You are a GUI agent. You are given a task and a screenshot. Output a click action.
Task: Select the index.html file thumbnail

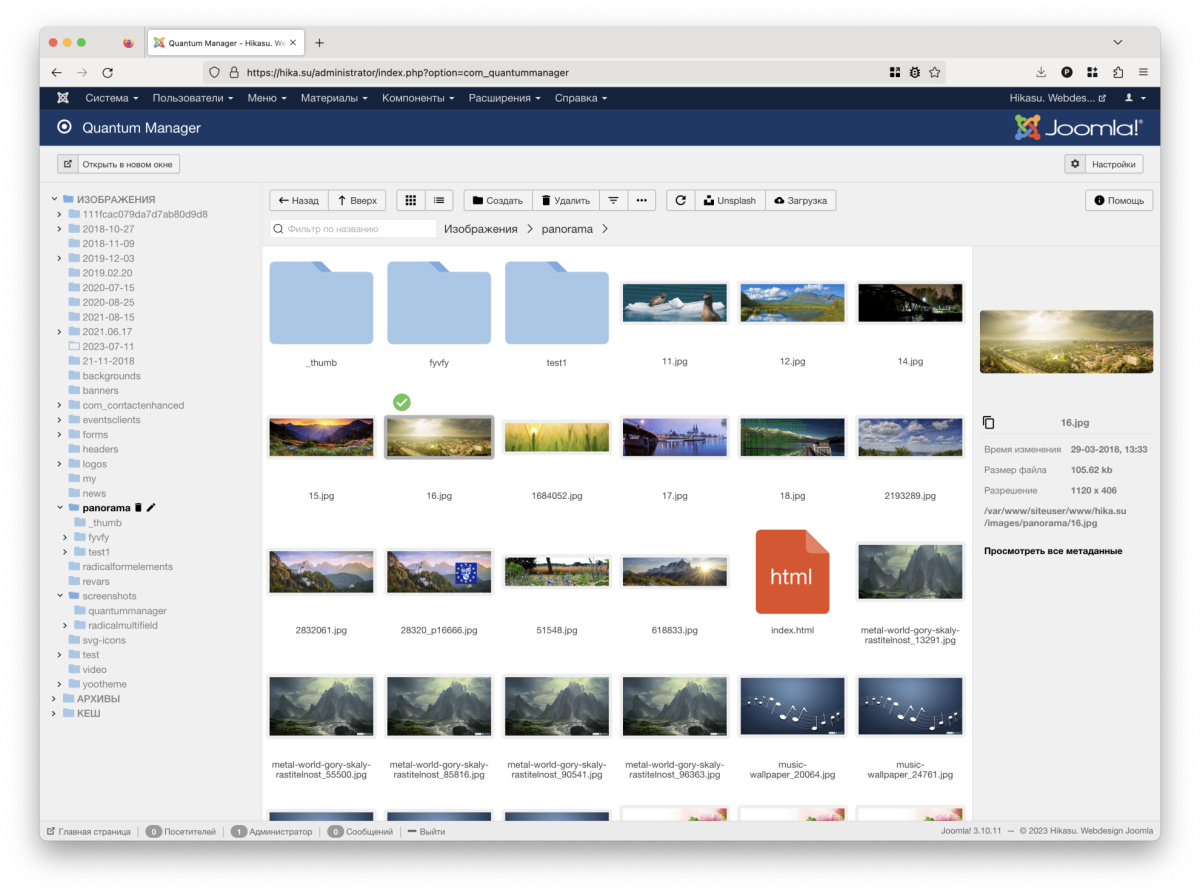[792, 572]
